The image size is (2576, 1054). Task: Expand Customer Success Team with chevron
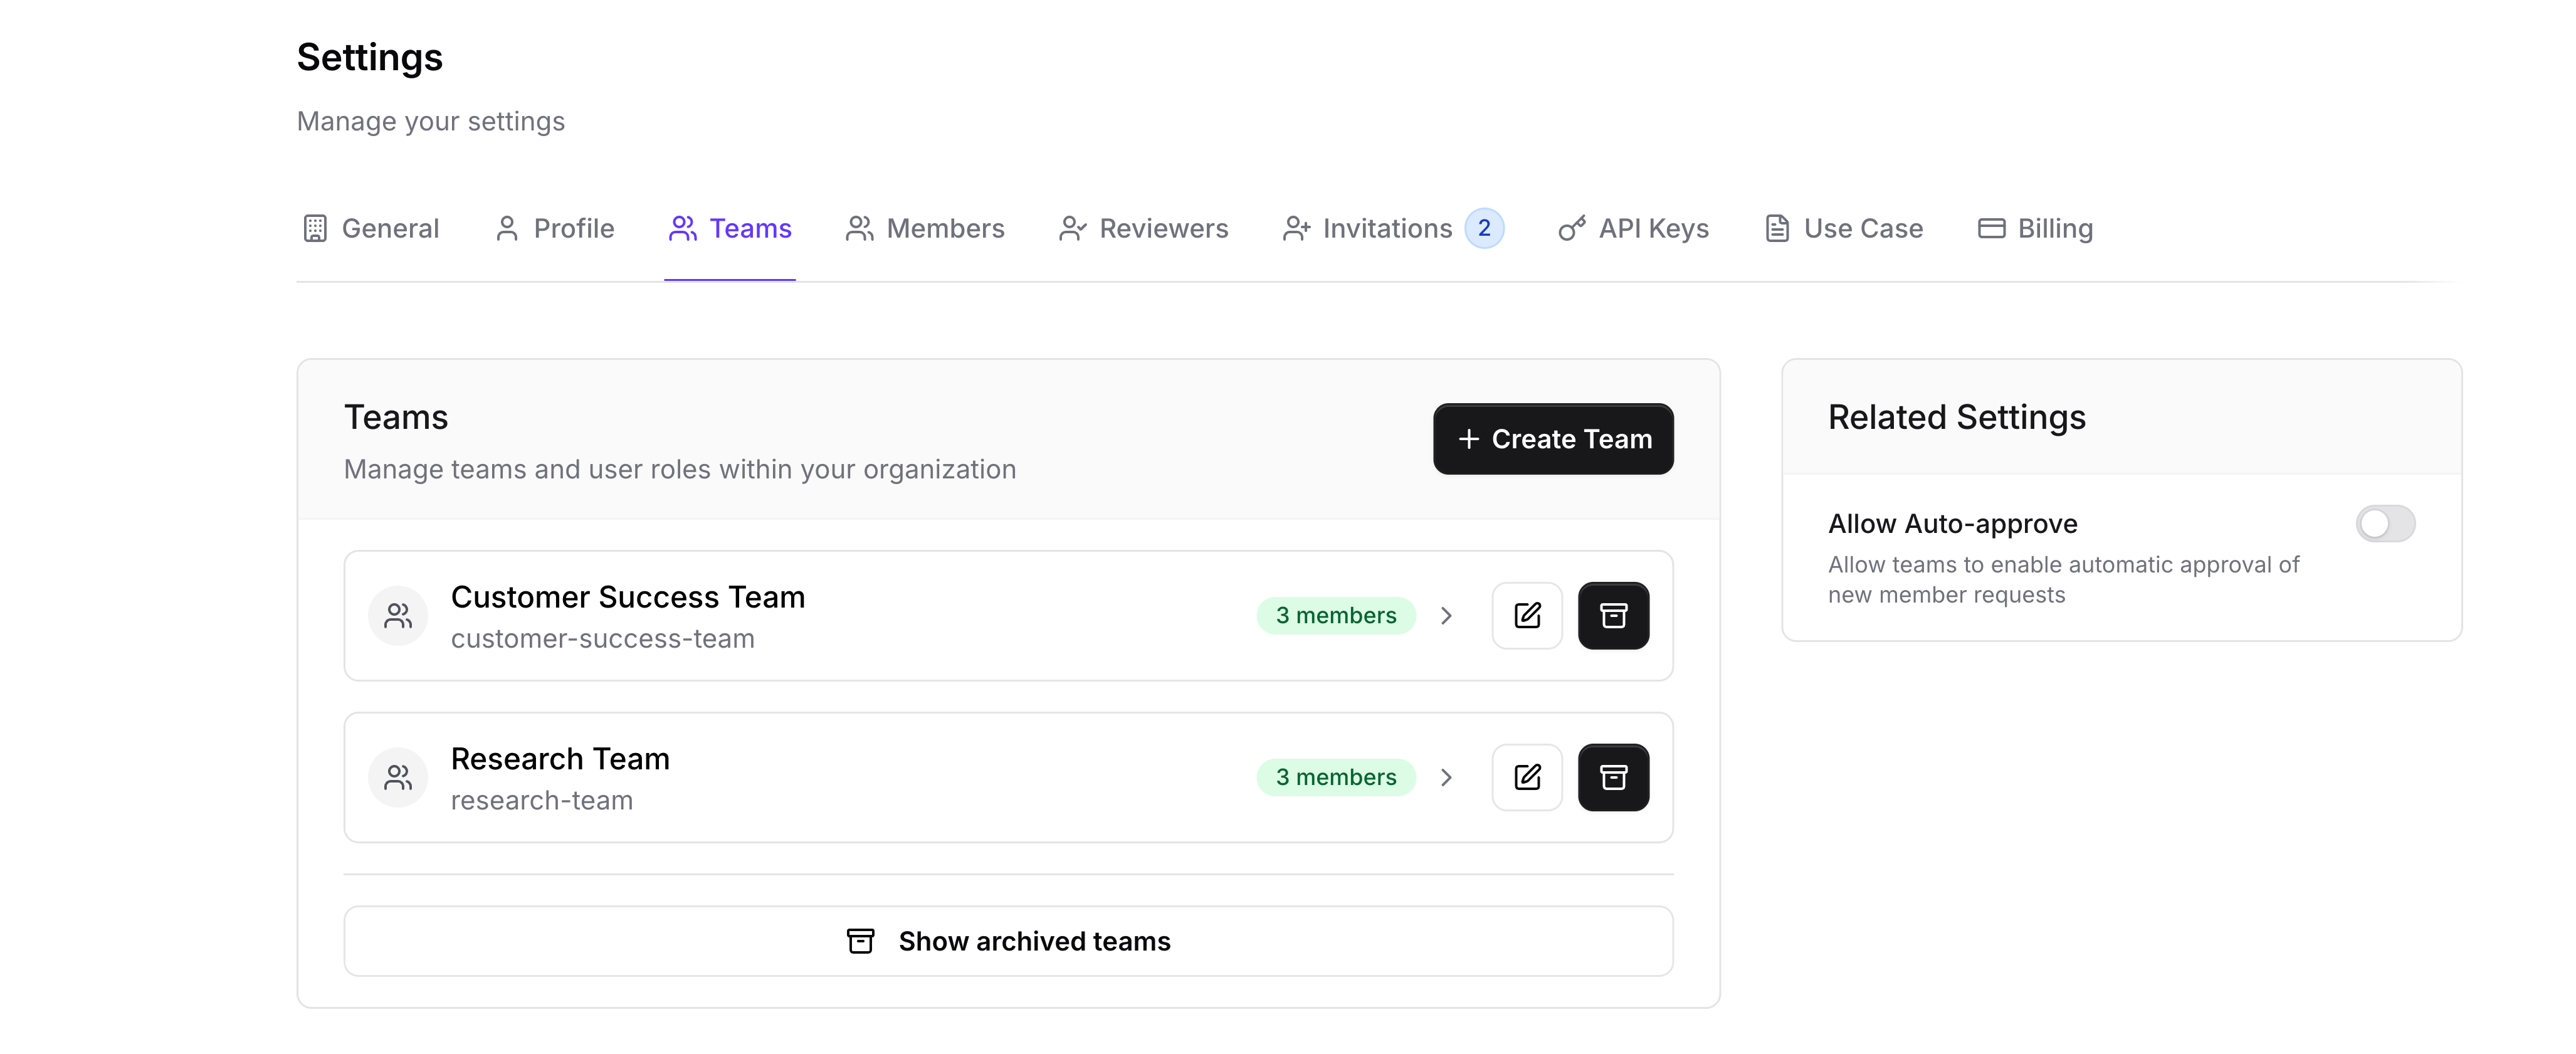click(x=1446, y=615)
